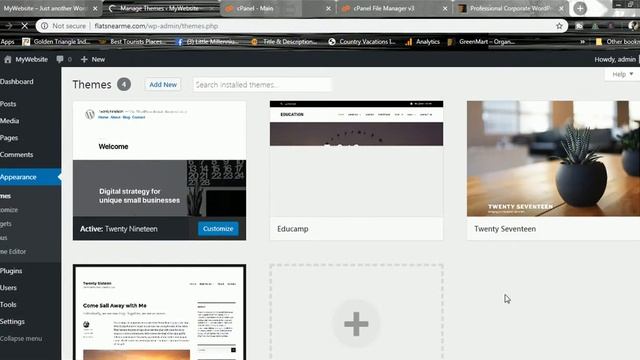
Task: Open Widgets submenu item under Appearance
Action: click(x=6, y=224)
